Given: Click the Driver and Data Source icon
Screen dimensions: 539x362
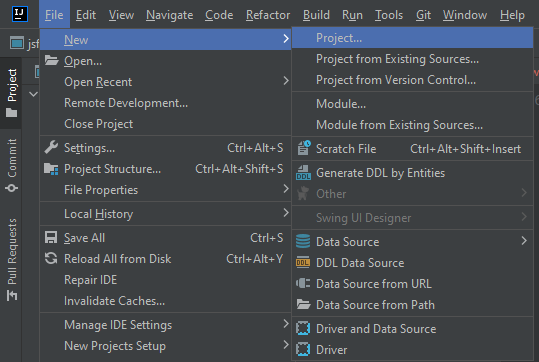Looking at the screenshot, I should (303, 328).
